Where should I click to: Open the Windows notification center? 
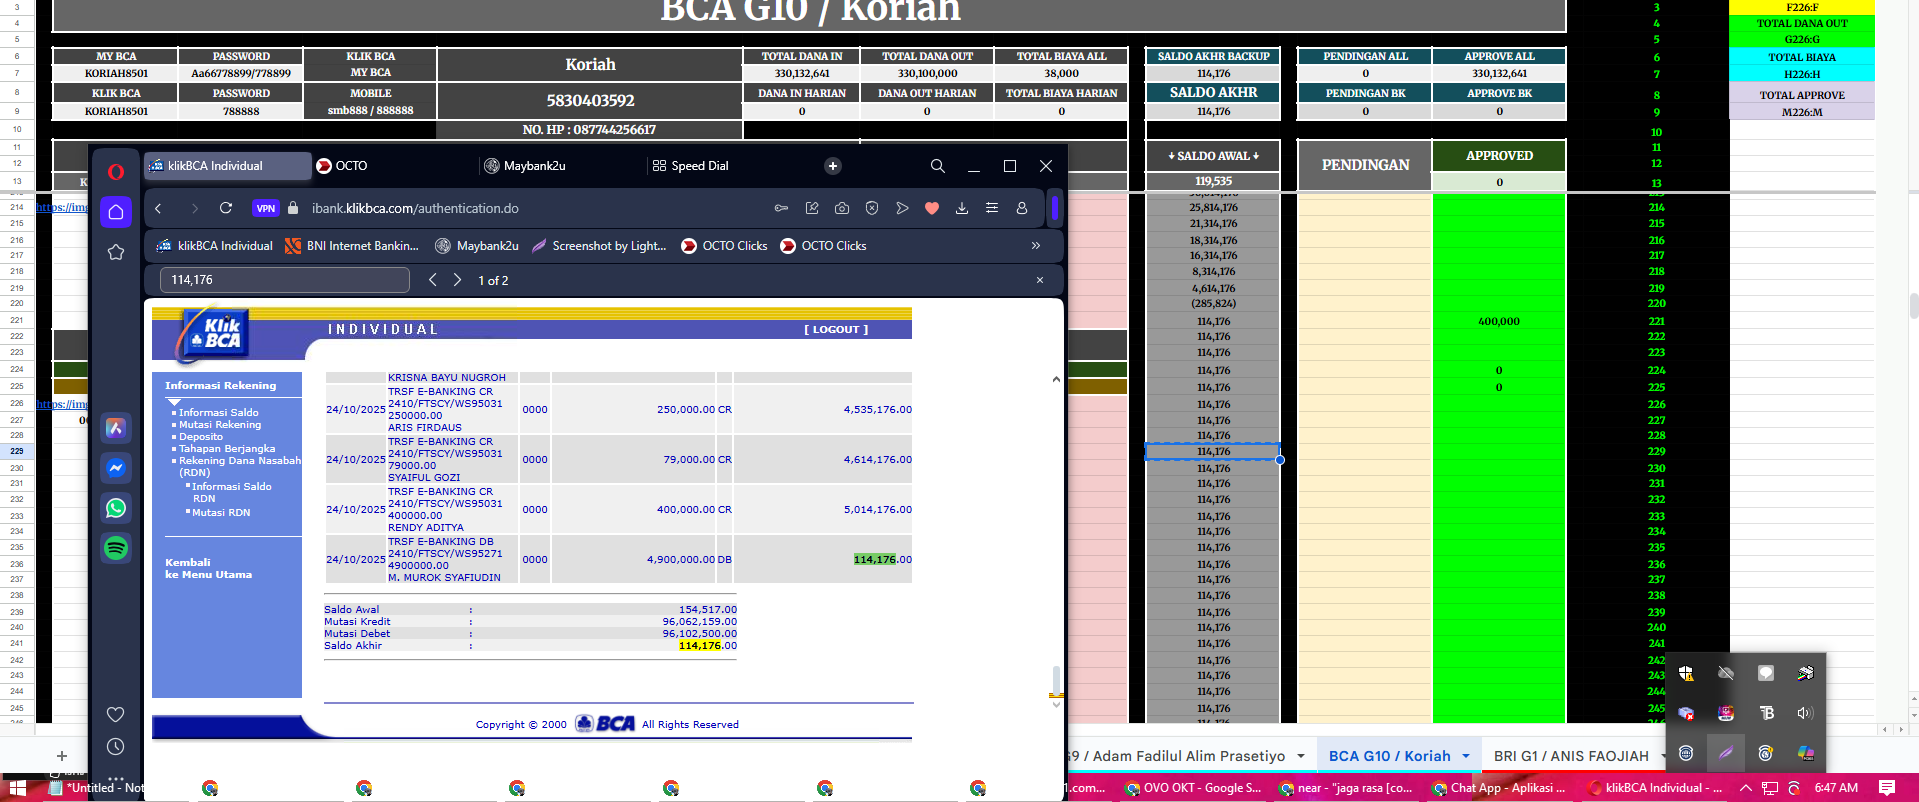pos(1887,788)
